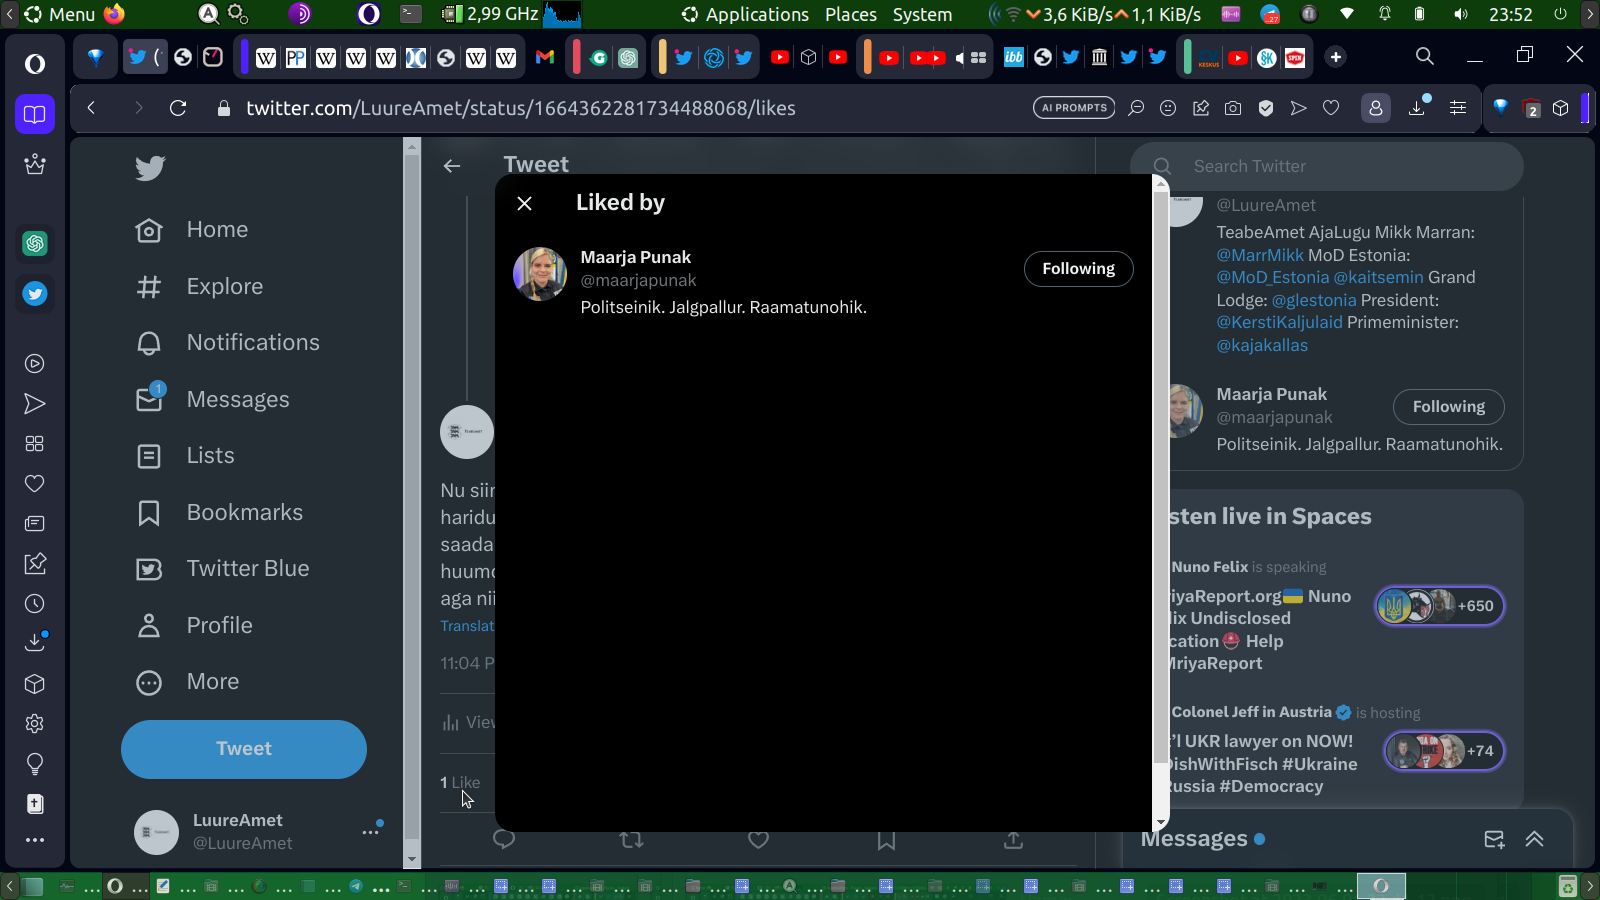
Task: Add page to bookmarks with heart icon
Action: tap(1331, 108)
